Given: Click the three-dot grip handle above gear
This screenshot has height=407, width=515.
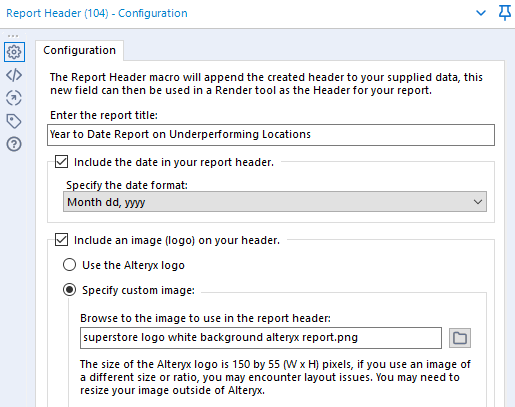Looking at the screenshot, I should [x=13, y=36].
